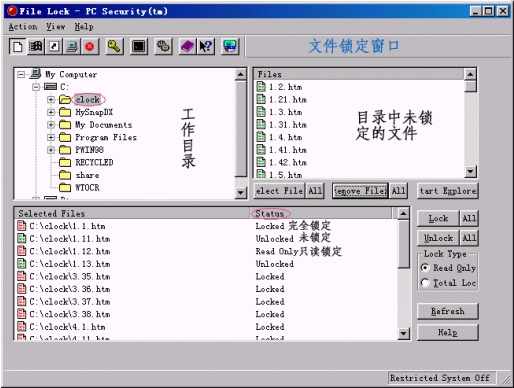Screen dimensions: 514x388
Task: Click file icon of 1.2.htm
Action: point(261,87)
